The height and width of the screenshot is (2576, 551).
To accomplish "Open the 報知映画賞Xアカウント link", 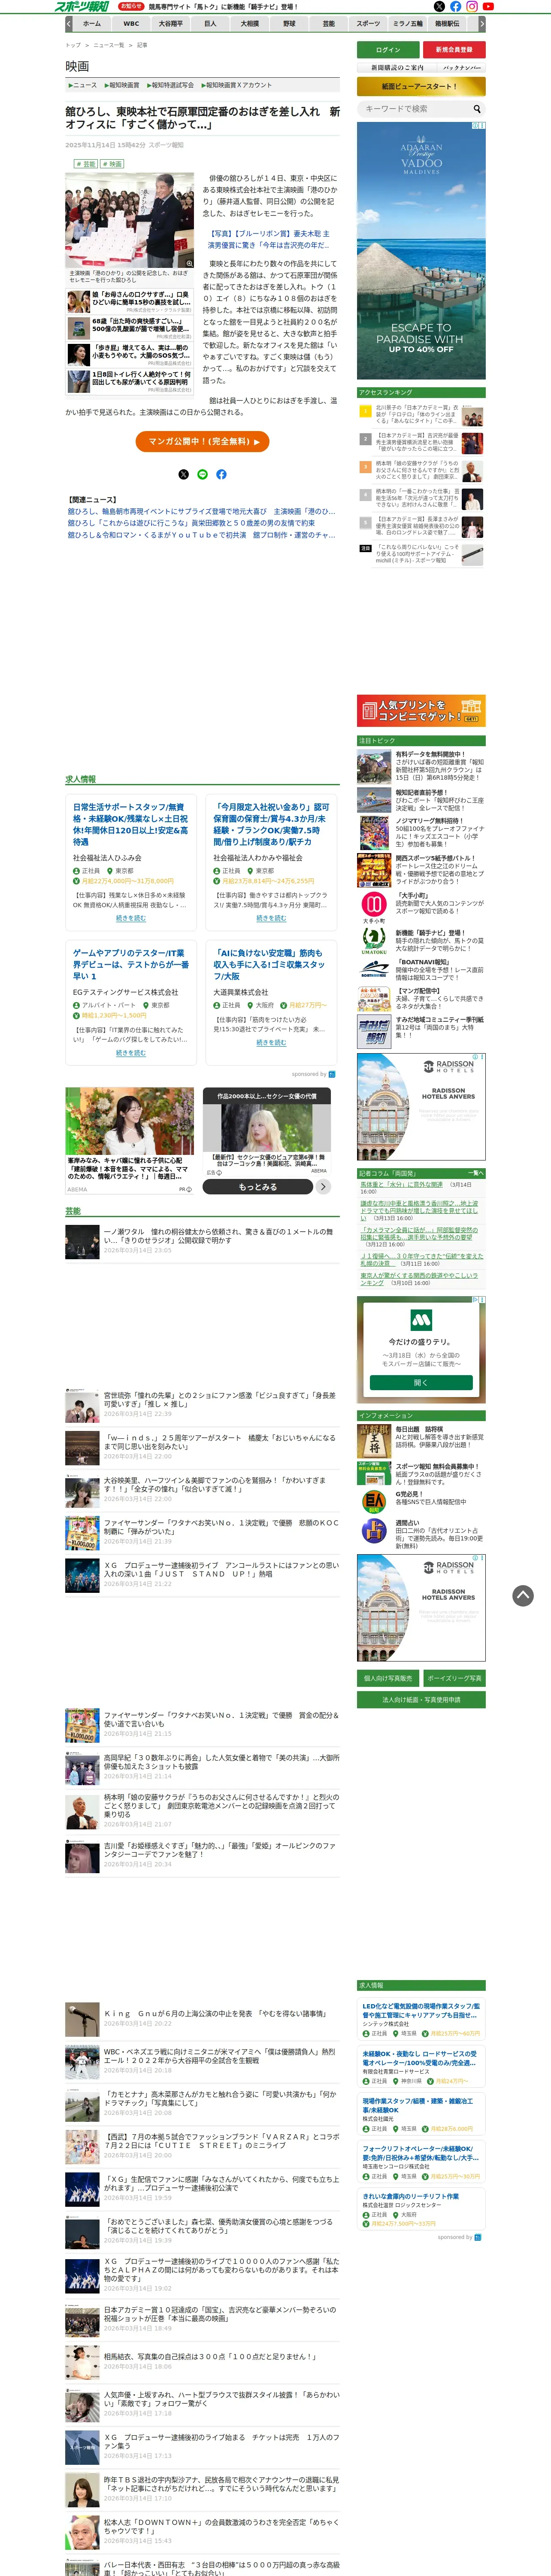I will tap(237, 86).
